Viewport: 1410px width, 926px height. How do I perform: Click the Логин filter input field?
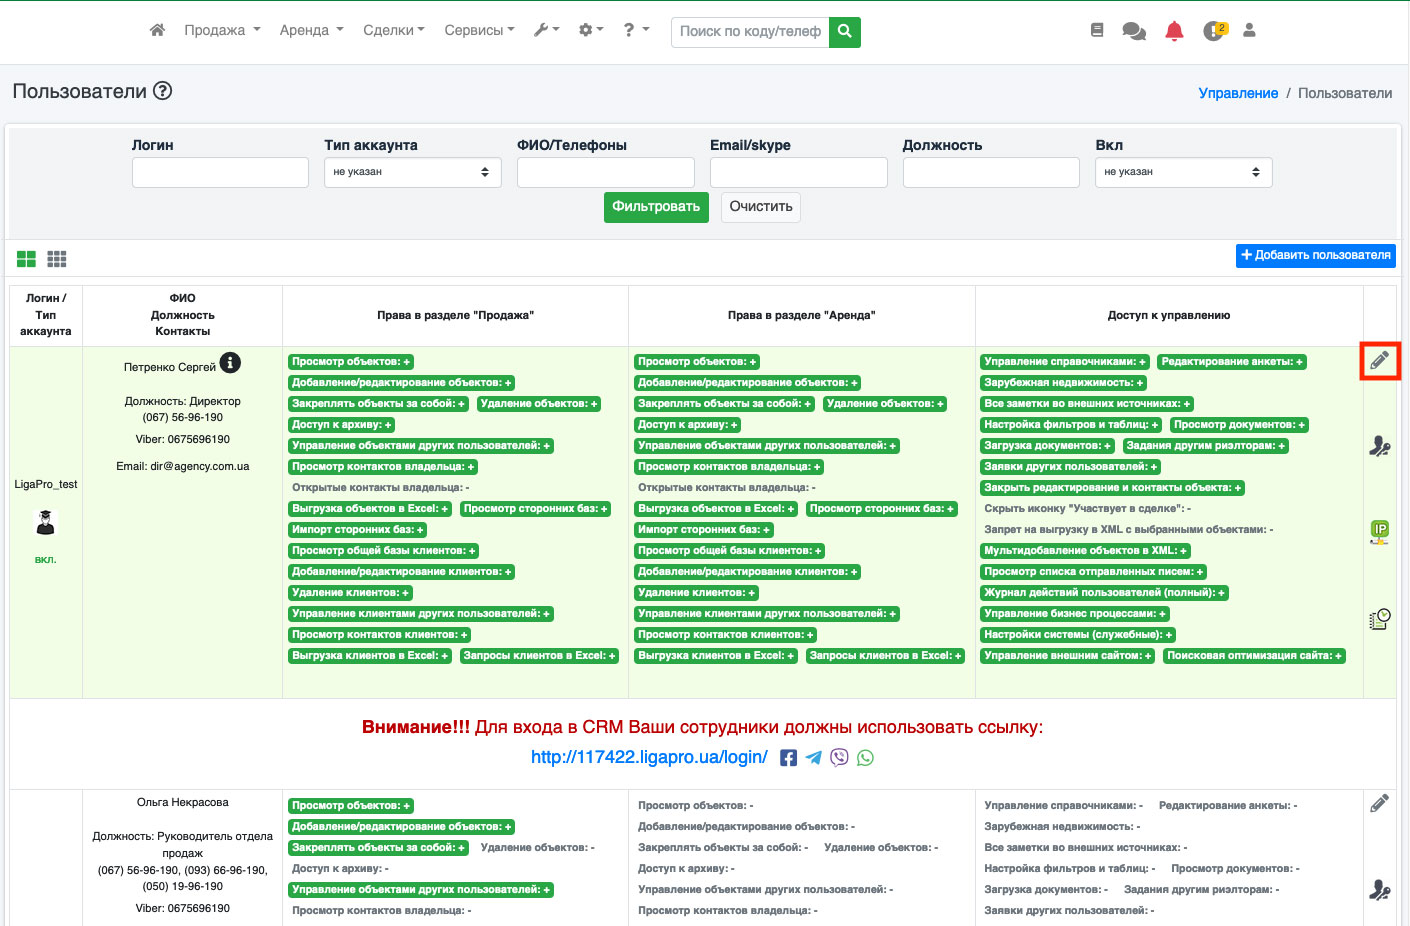(220, 172)
